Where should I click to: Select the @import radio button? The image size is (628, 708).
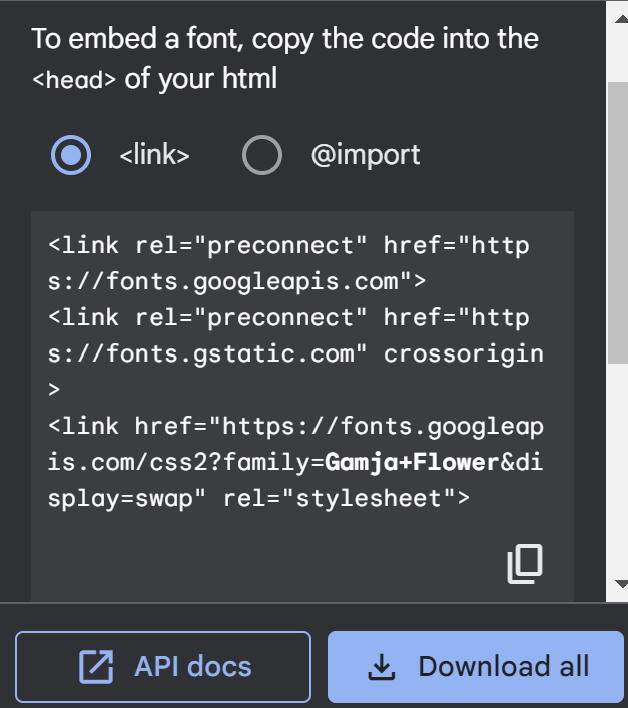click(x=262, y=155)
